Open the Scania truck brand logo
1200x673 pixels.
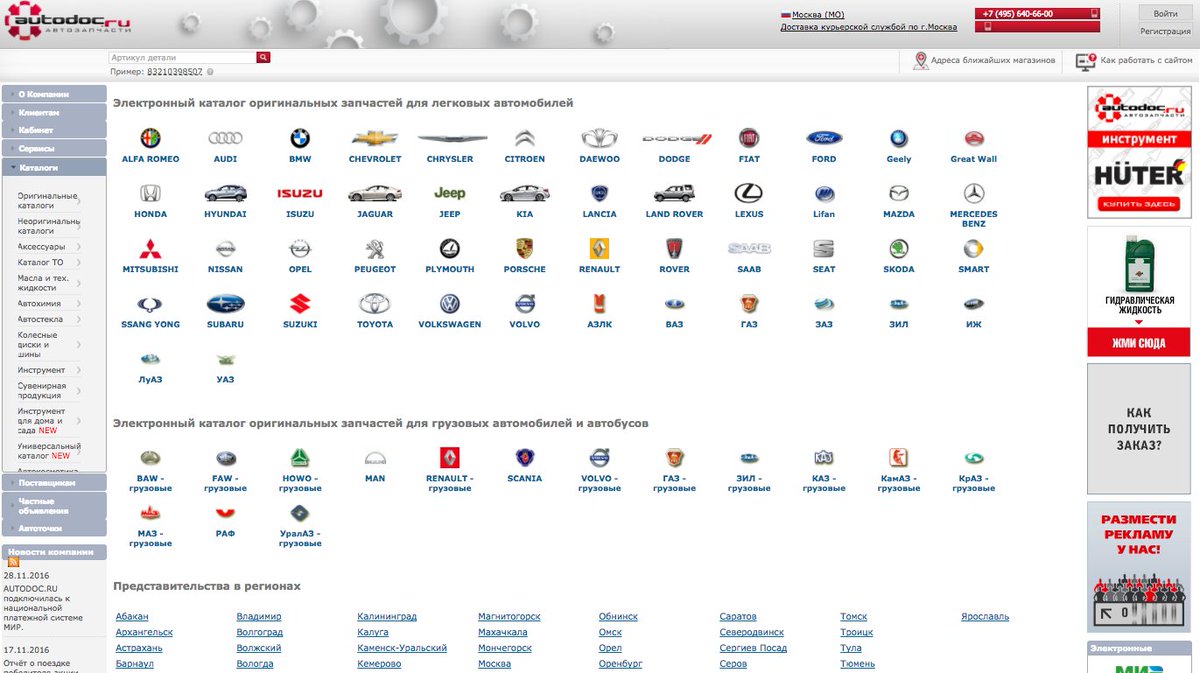click(x=524, y=458)
